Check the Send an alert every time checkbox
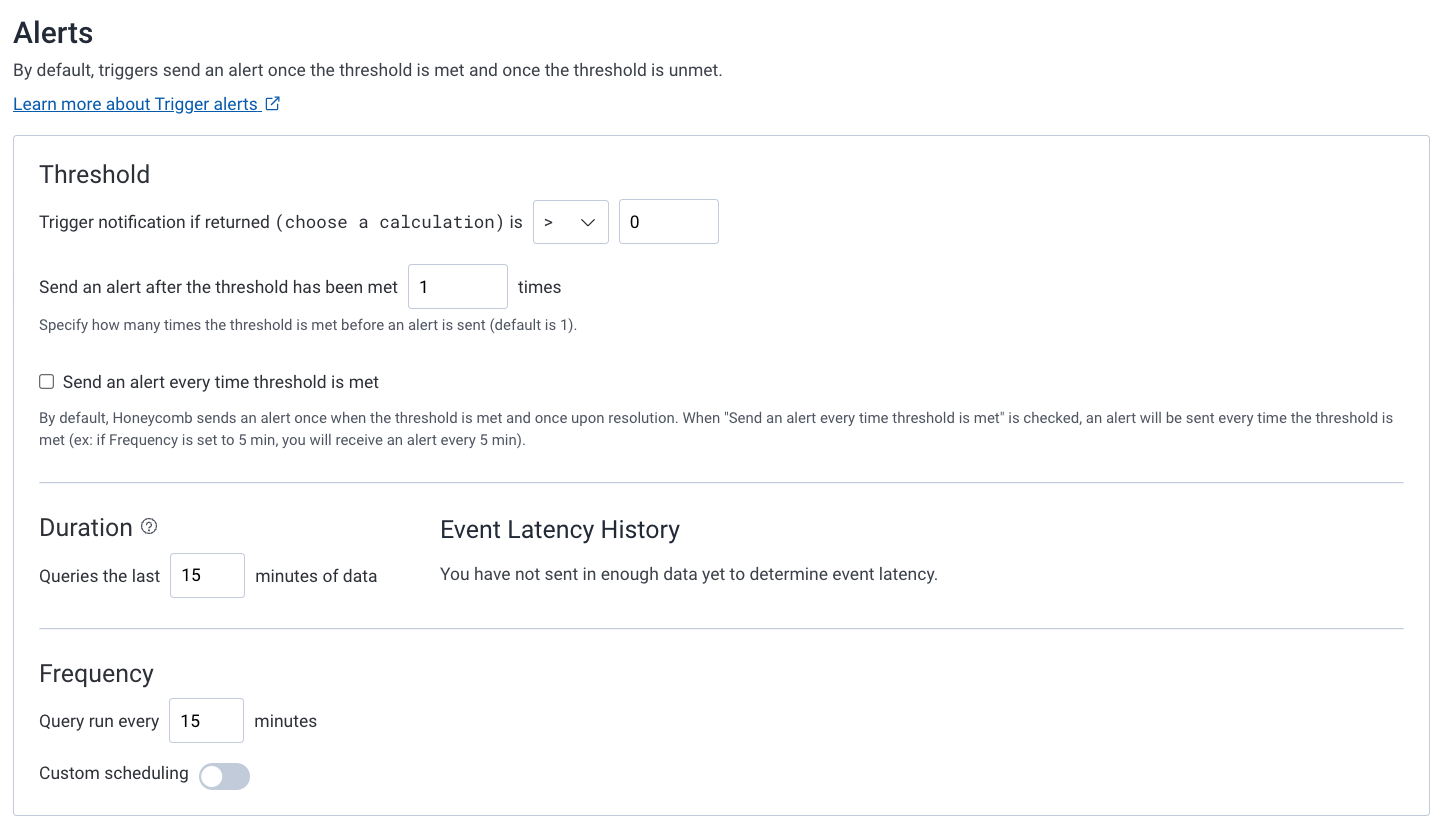This screenshot has height=837, width=1454. pos(46,382)
